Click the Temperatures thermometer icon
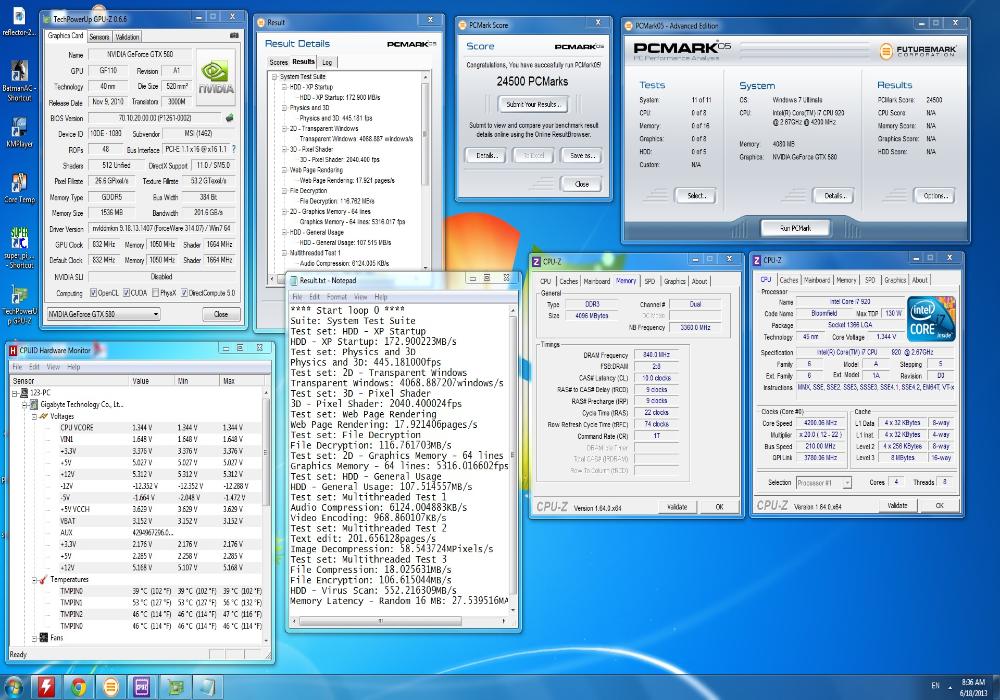 (43, 580)
